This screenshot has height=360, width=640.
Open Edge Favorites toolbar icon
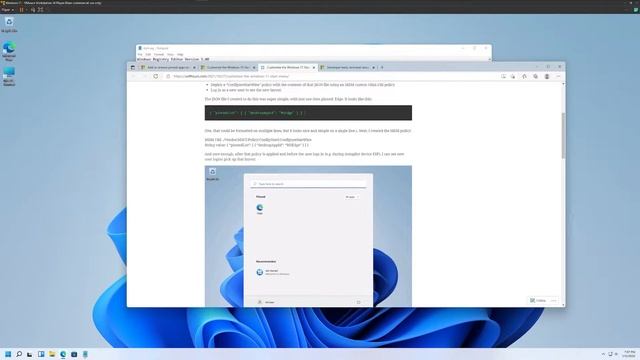tap(524, 76)
